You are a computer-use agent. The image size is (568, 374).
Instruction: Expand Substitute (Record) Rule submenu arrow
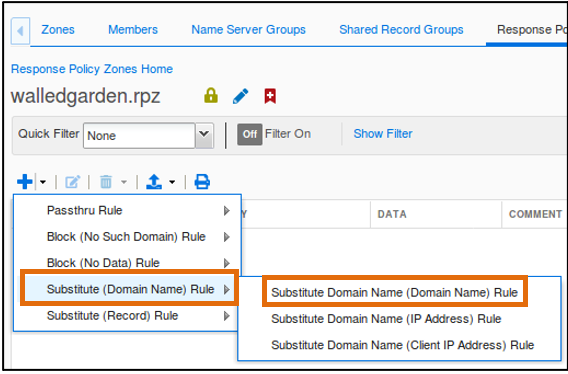pyautogui.click(x=227, y=316)
